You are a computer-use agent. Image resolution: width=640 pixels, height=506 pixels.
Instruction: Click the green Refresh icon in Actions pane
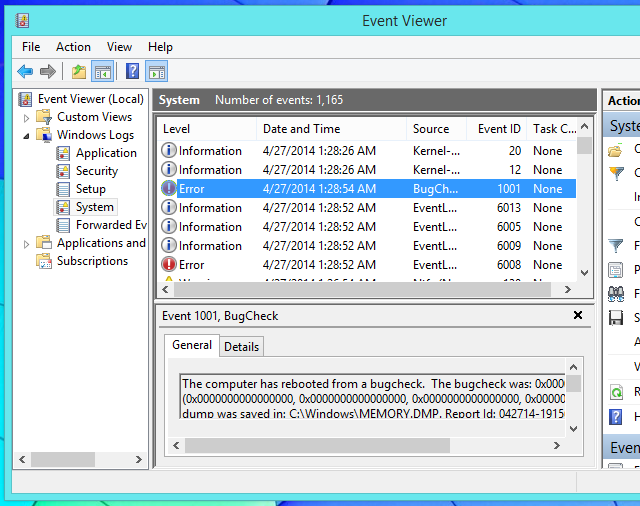[616, 393]
